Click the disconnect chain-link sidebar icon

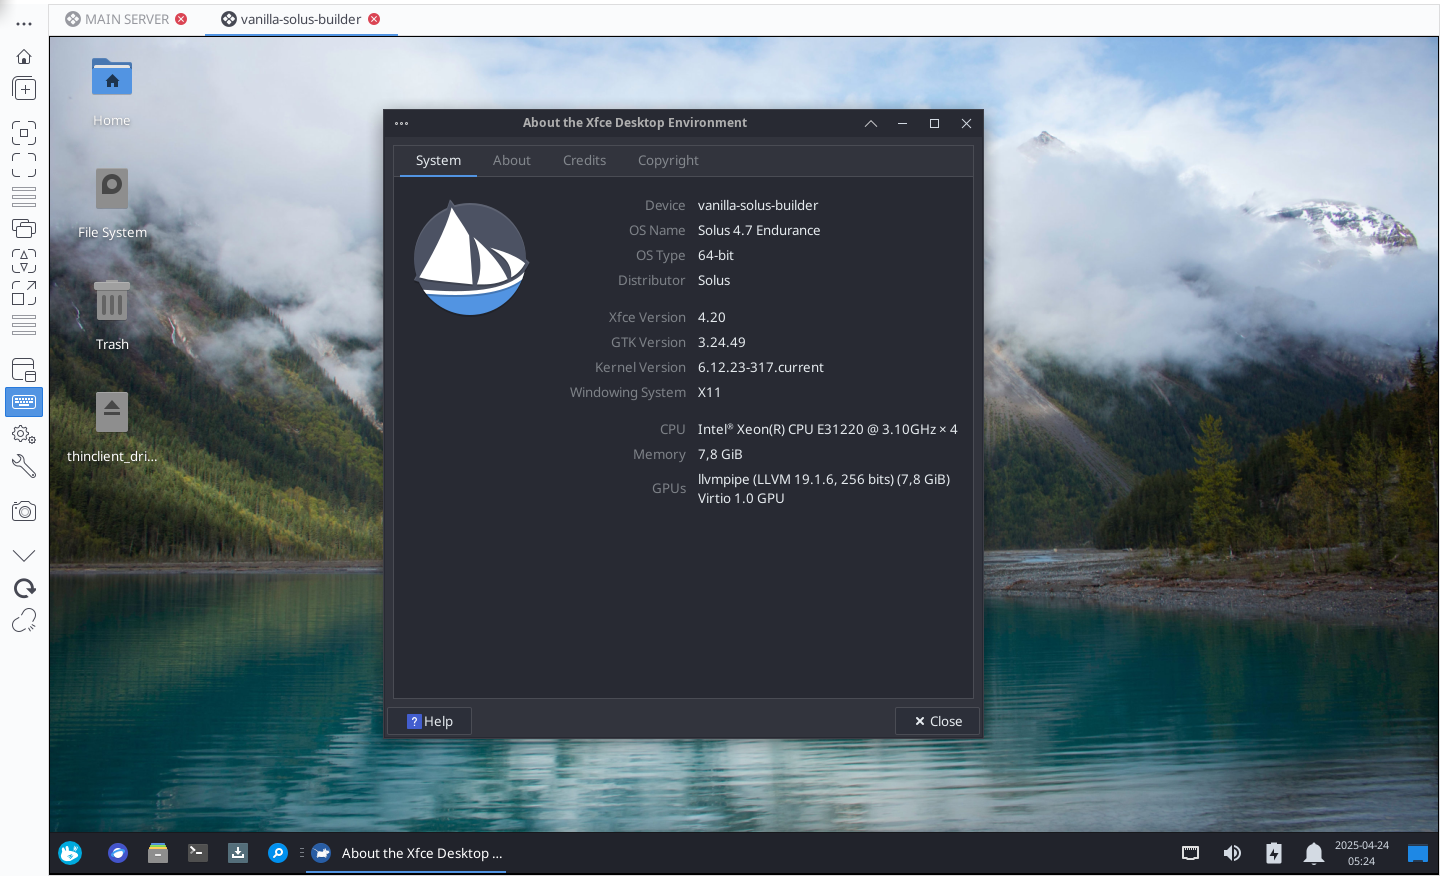(x=24, y=620)
